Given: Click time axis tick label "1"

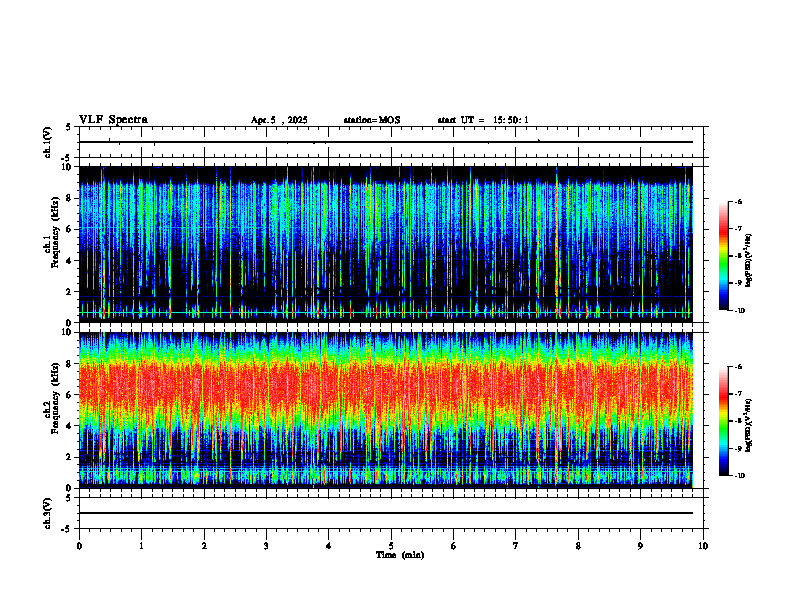Looking at the screenshot, I should (141, 546).
